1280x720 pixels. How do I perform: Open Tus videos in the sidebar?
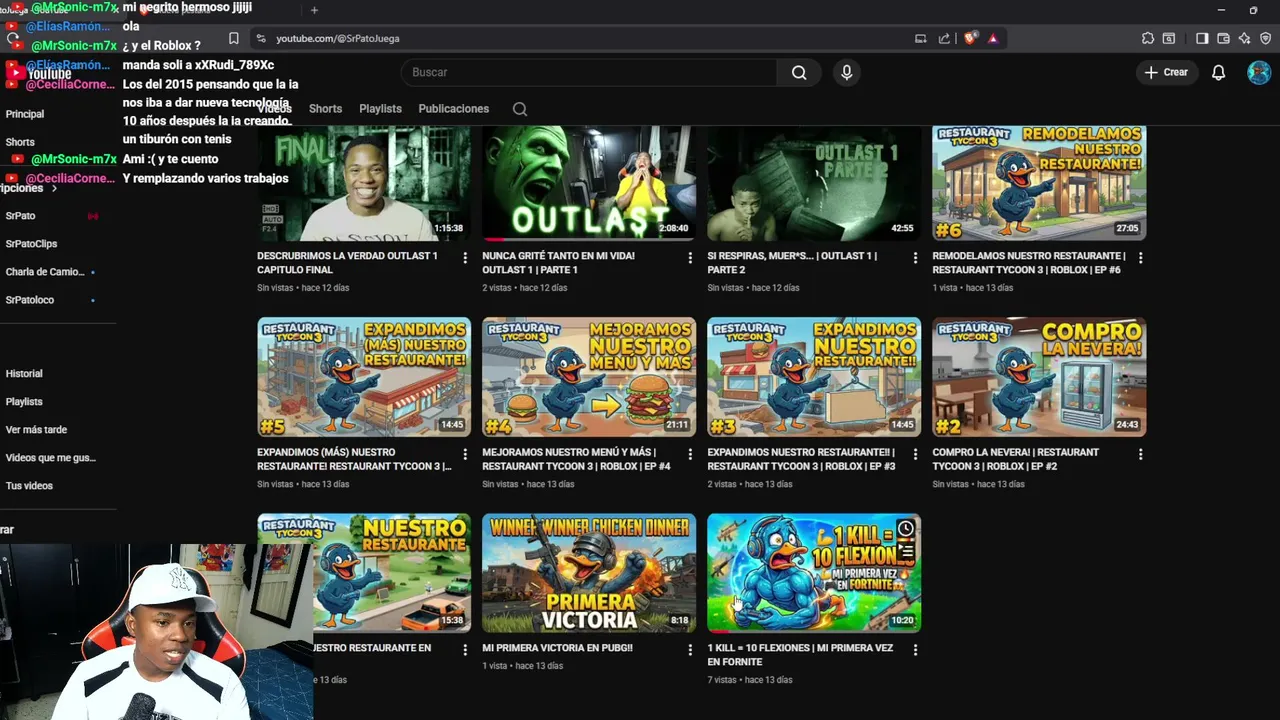29,486
